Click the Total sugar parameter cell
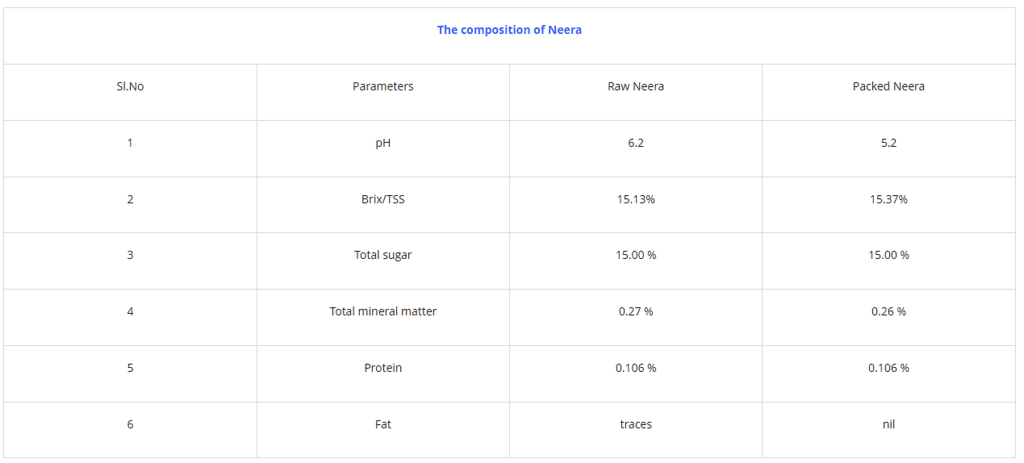This screenshot has height=463, width=1024. point(383,255)
